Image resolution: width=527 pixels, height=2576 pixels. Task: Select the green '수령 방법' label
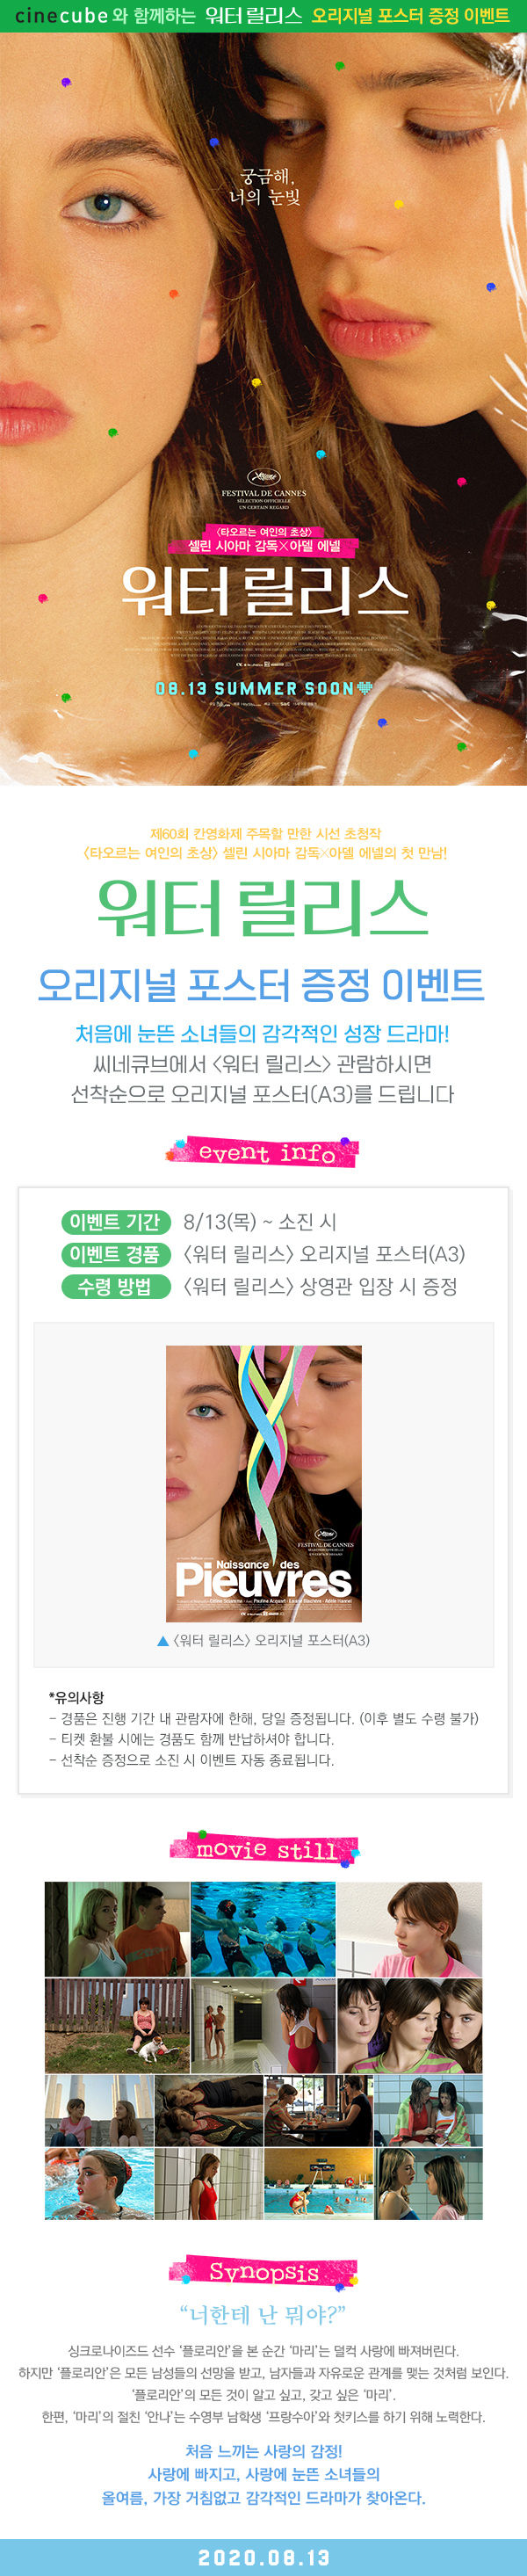click(115, 1286)
